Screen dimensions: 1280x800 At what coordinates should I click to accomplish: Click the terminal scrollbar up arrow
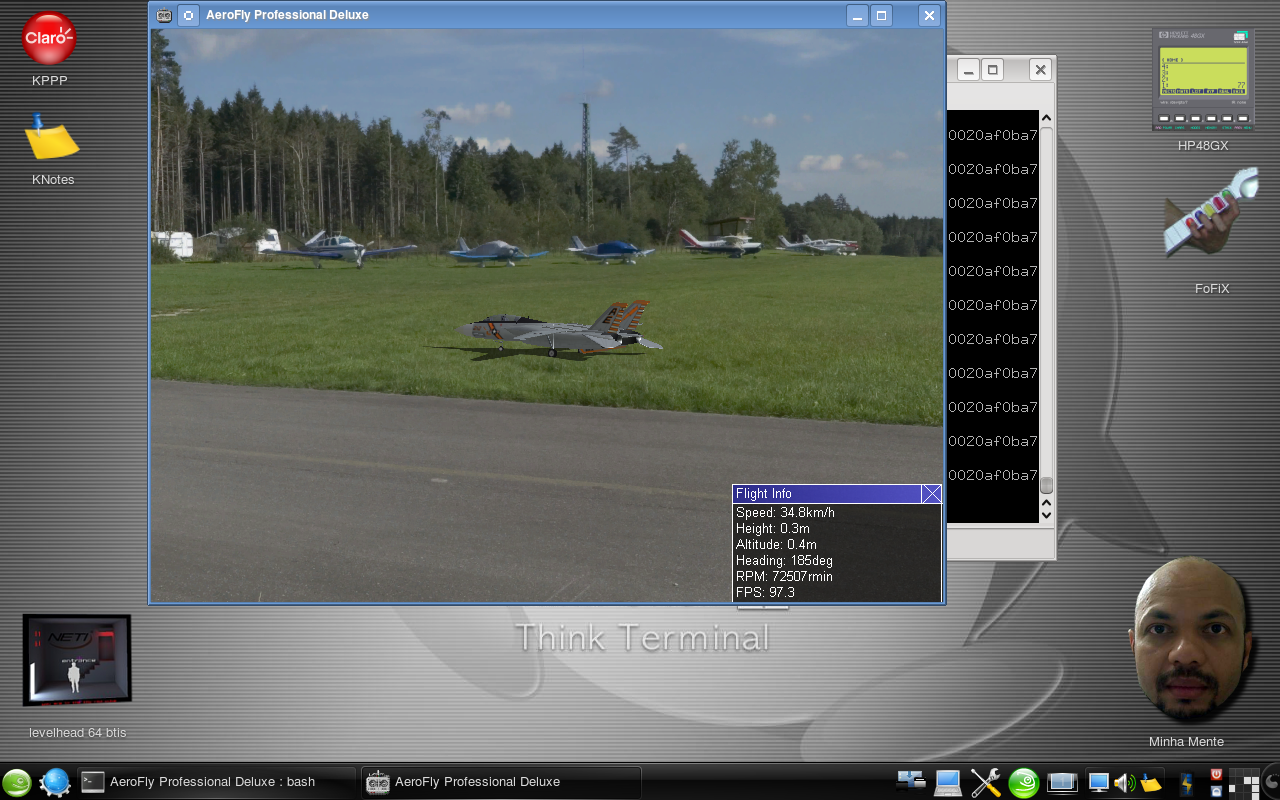pos(1046,119)
